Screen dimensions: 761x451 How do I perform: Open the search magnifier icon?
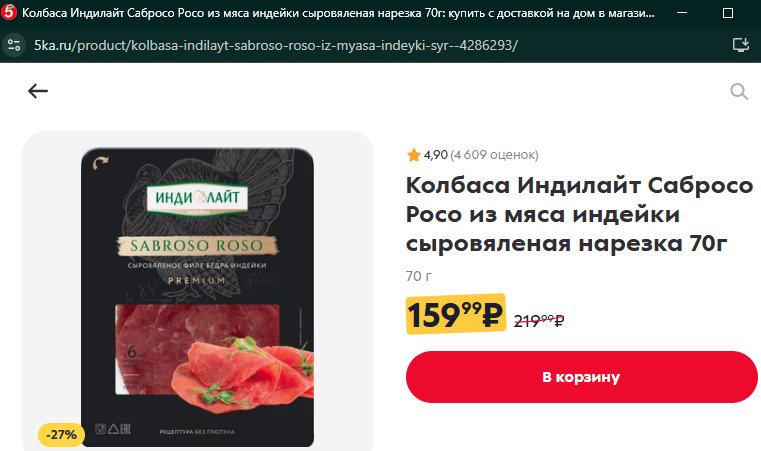739,91
